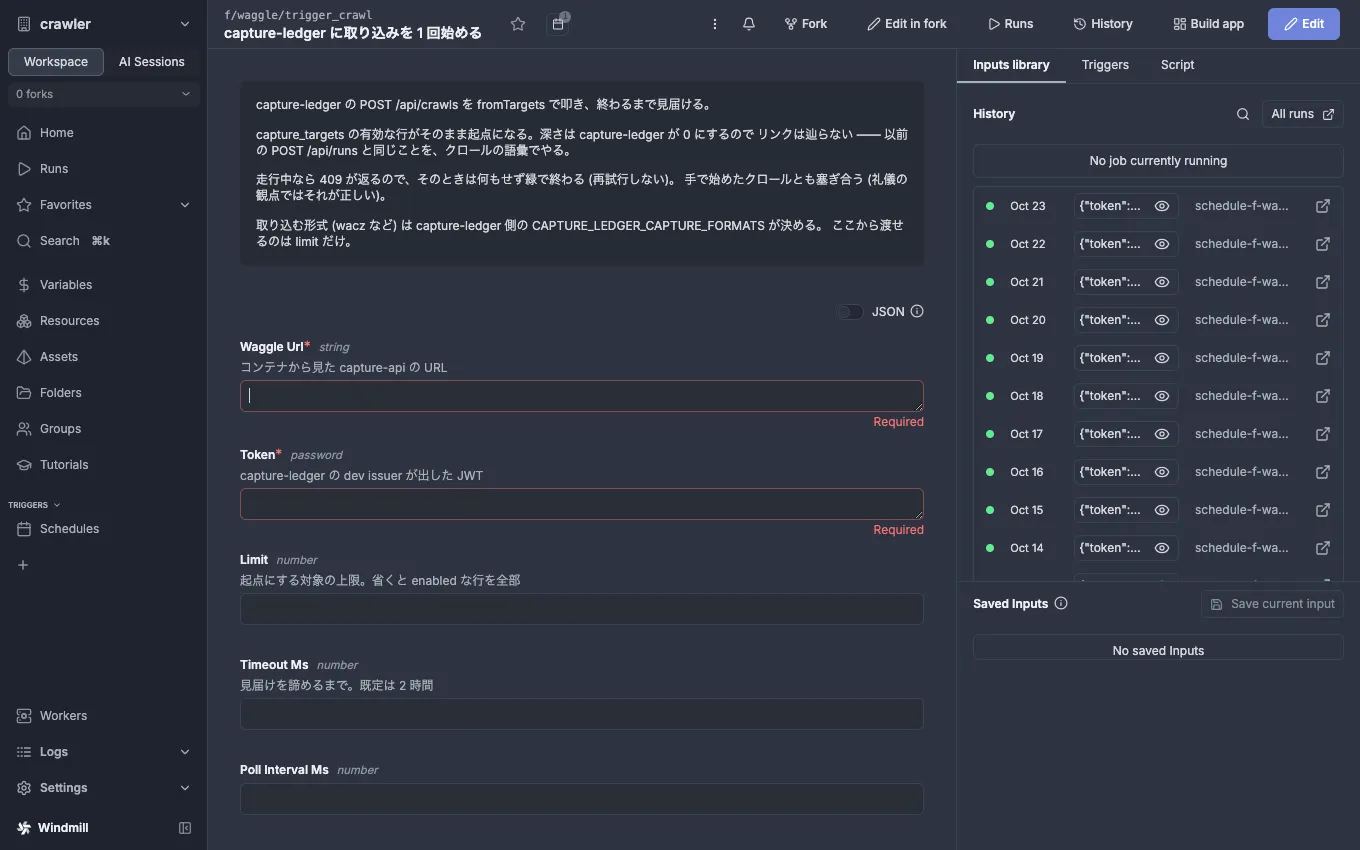Open Oct 23 run in new tab
The image size is (1360, 850).
point(1323,206)
